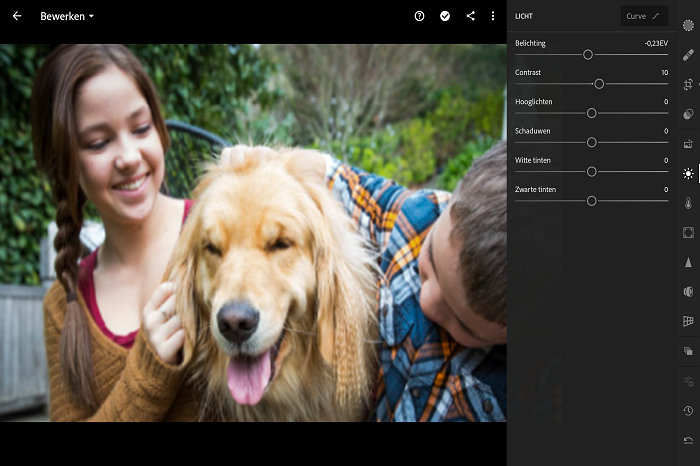Open the Detail panel triangle icon
Screen dimensions: 700x466
pos(688,262)
